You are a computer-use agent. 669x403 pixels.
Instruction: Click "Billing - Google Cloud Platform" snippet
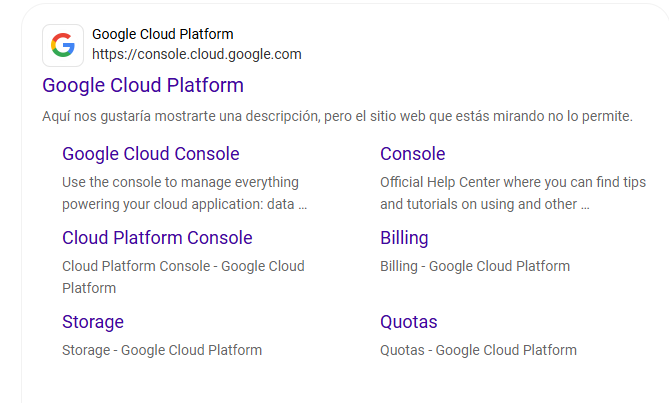(475, 267)
